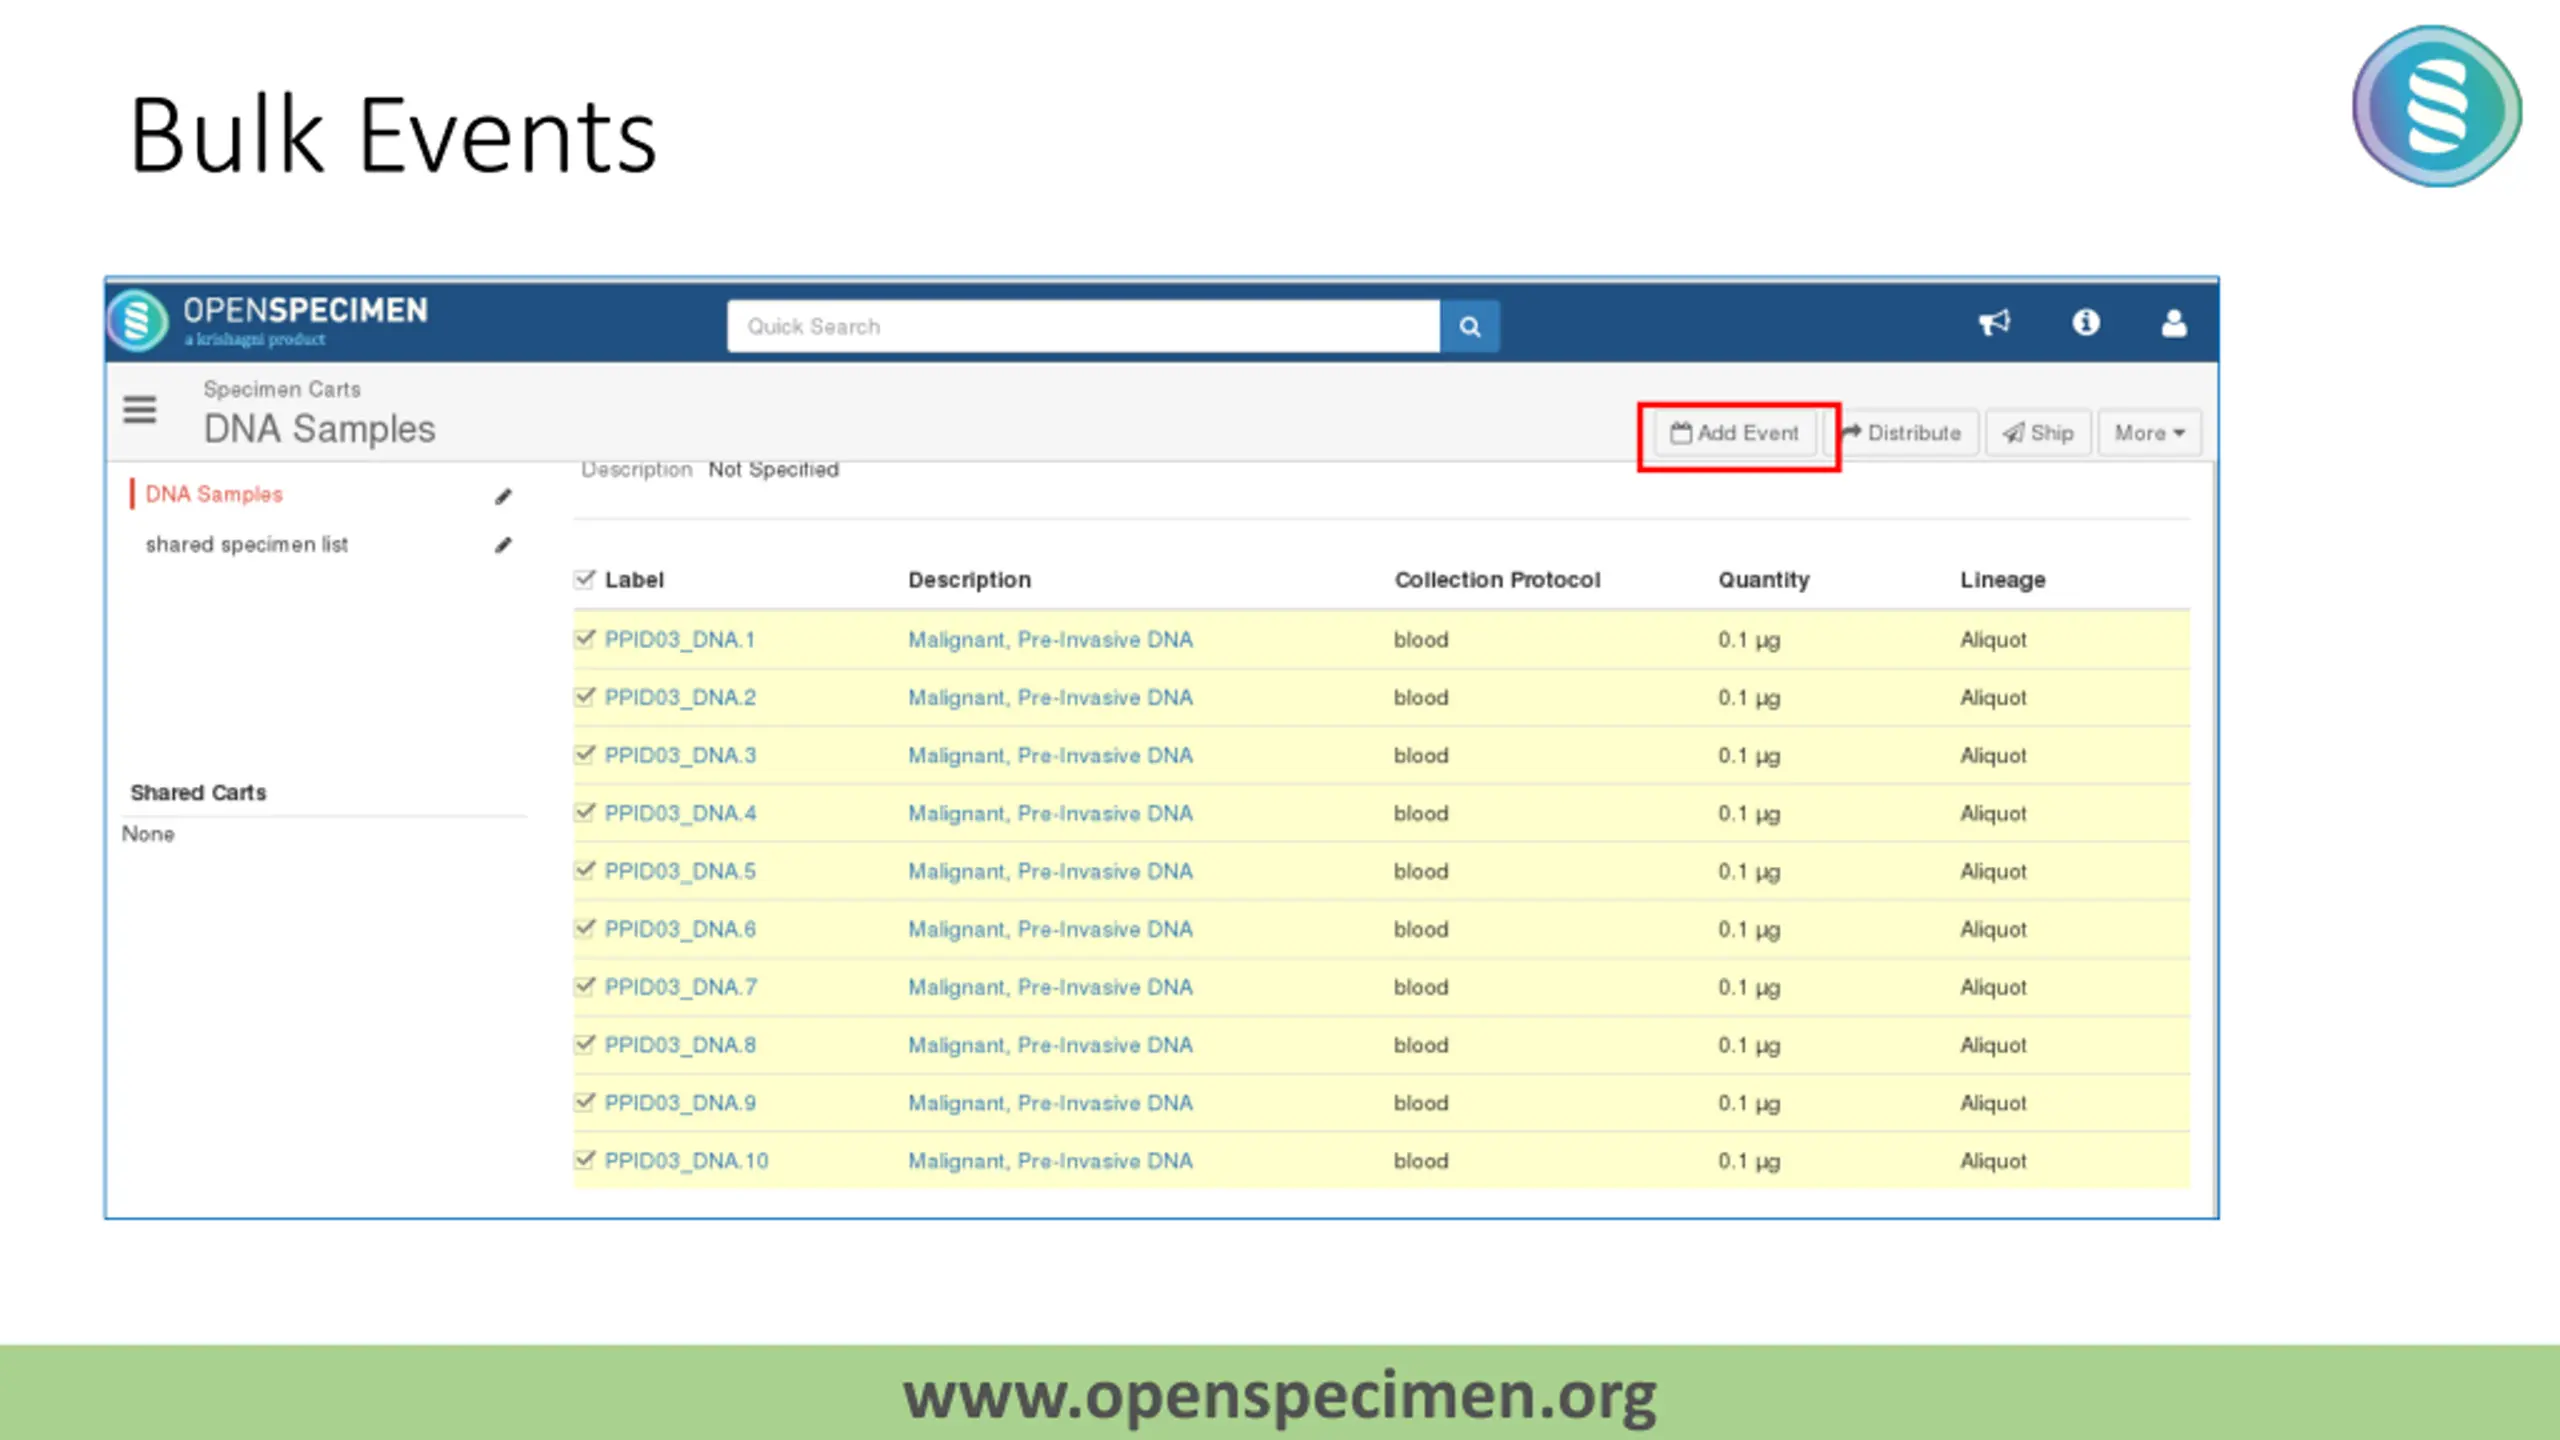Screen dimensions: 2560x1440
Task: Click the Ship button
Action: click(x=2038, y=433)
